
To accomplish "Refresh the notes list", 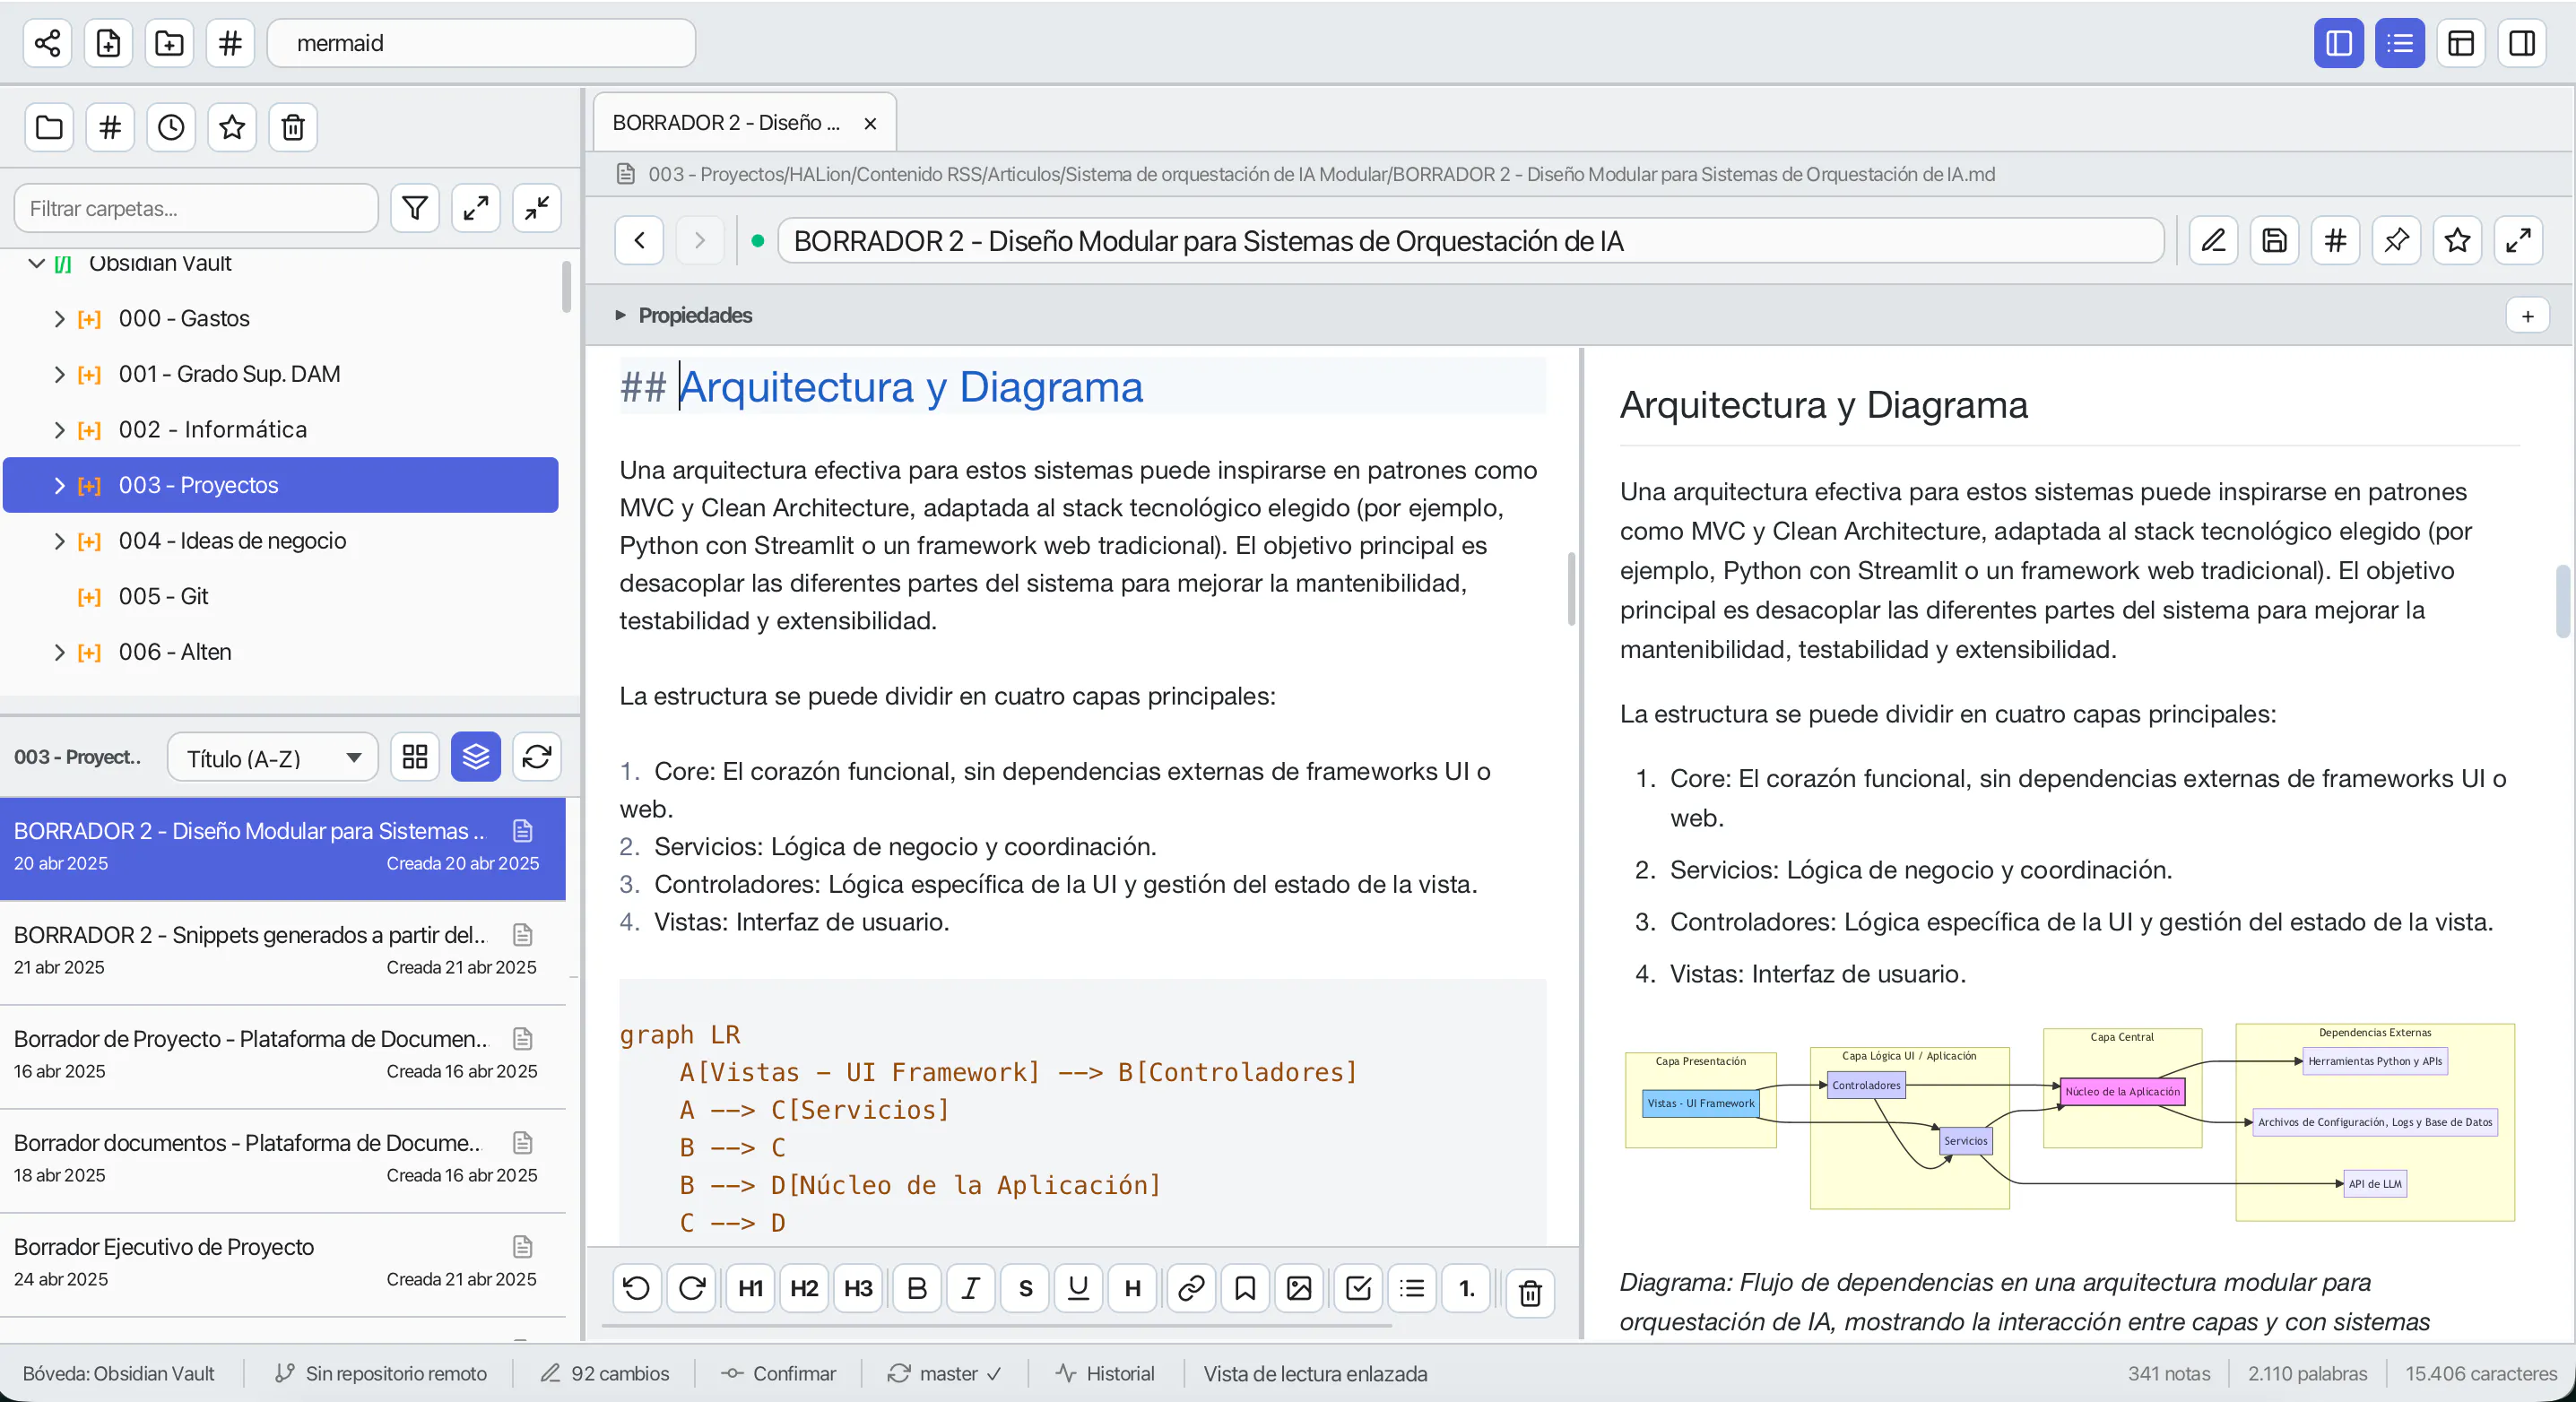I will tap(537, 757).
